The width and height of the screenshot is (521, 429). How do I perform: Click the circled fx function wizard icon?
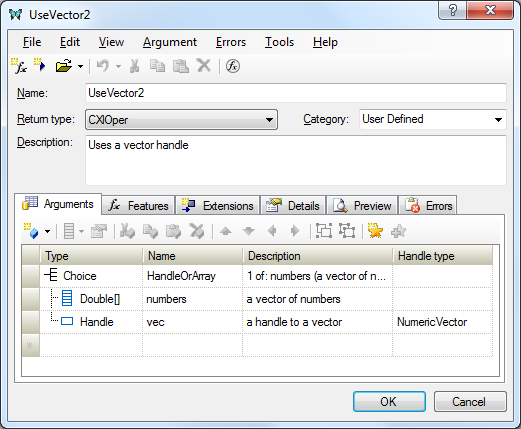coord(233,66)
